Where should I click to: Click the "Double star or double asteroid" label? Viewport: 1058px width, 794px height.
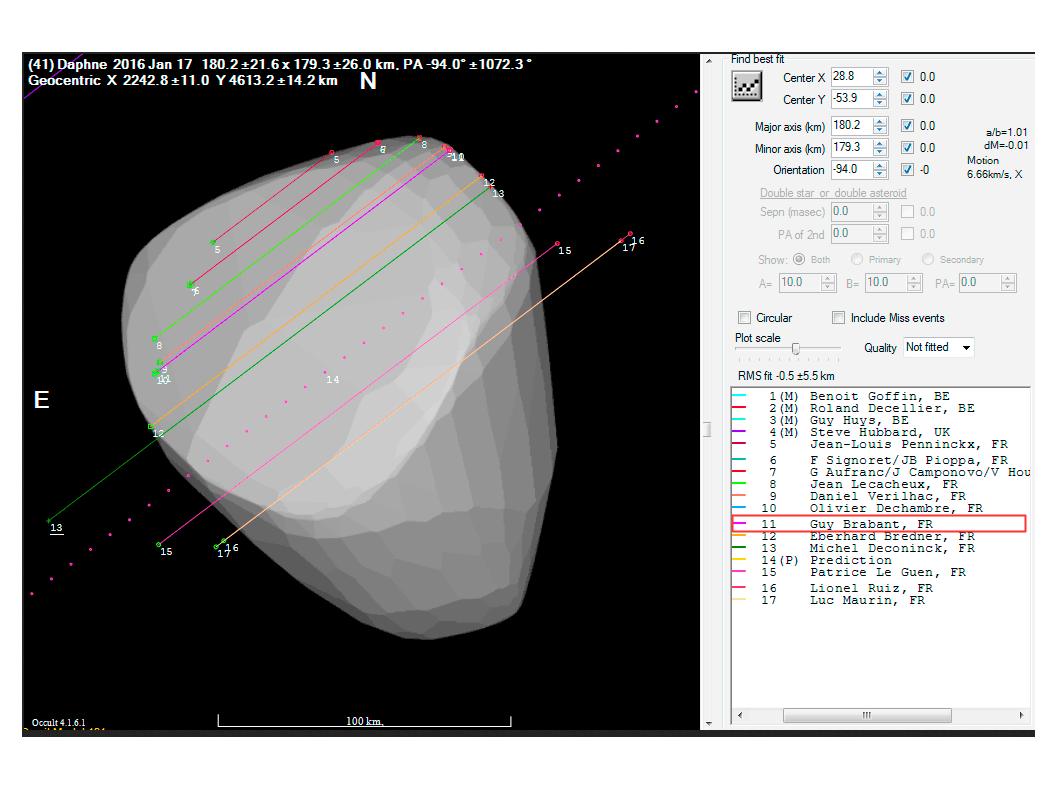[x=833, y=193]
